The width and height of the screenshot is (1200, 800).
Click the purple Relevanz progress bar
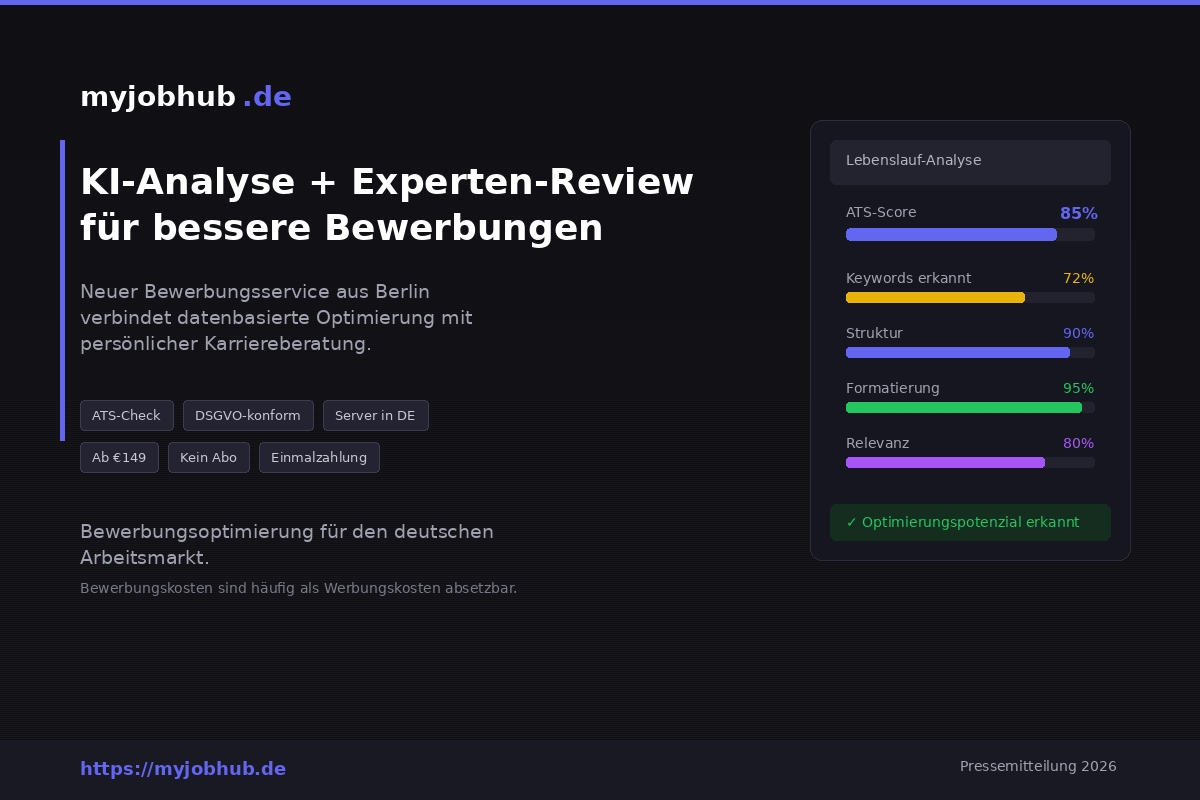point(945,463)
